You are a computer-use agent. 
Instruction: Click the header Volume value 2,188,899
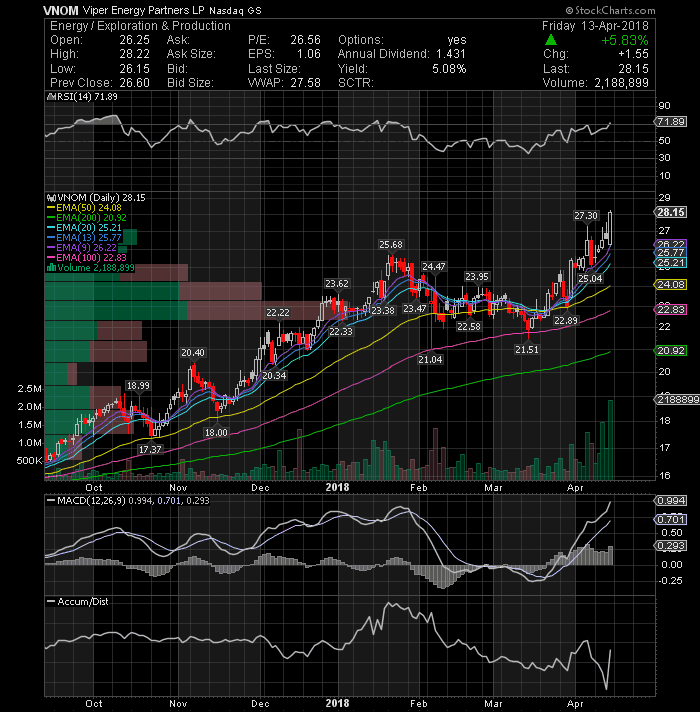tap(621, 83)
